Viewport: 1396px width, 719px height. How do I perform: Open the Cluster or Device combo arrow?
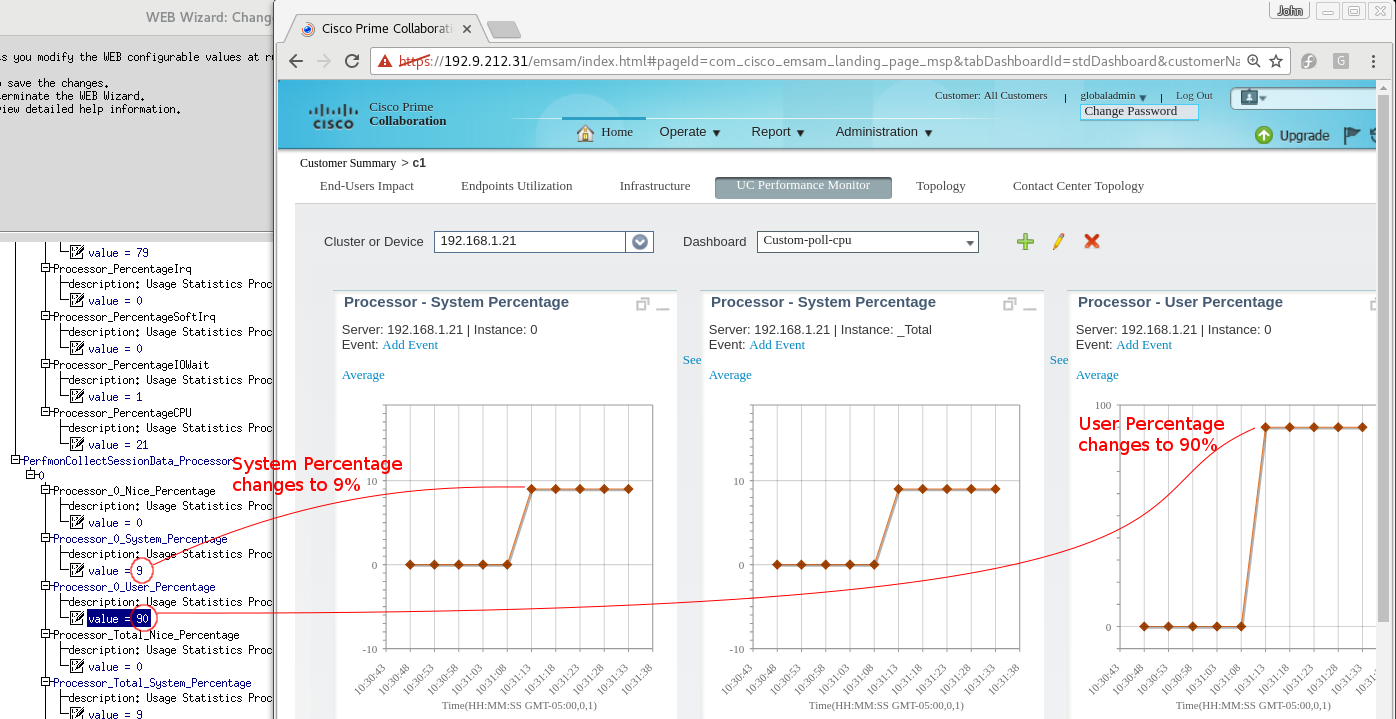point(640,241)
